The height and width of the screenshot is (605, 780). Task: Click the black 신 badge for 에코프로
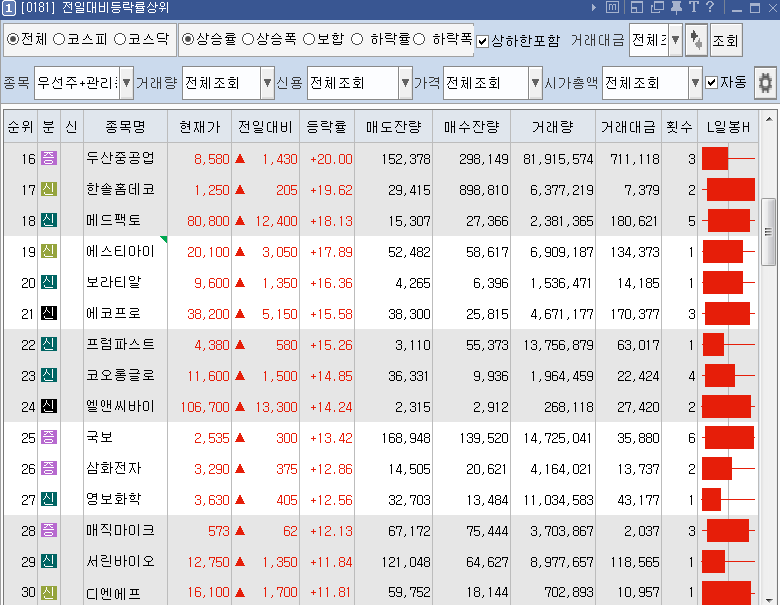[x=48, y=313]
